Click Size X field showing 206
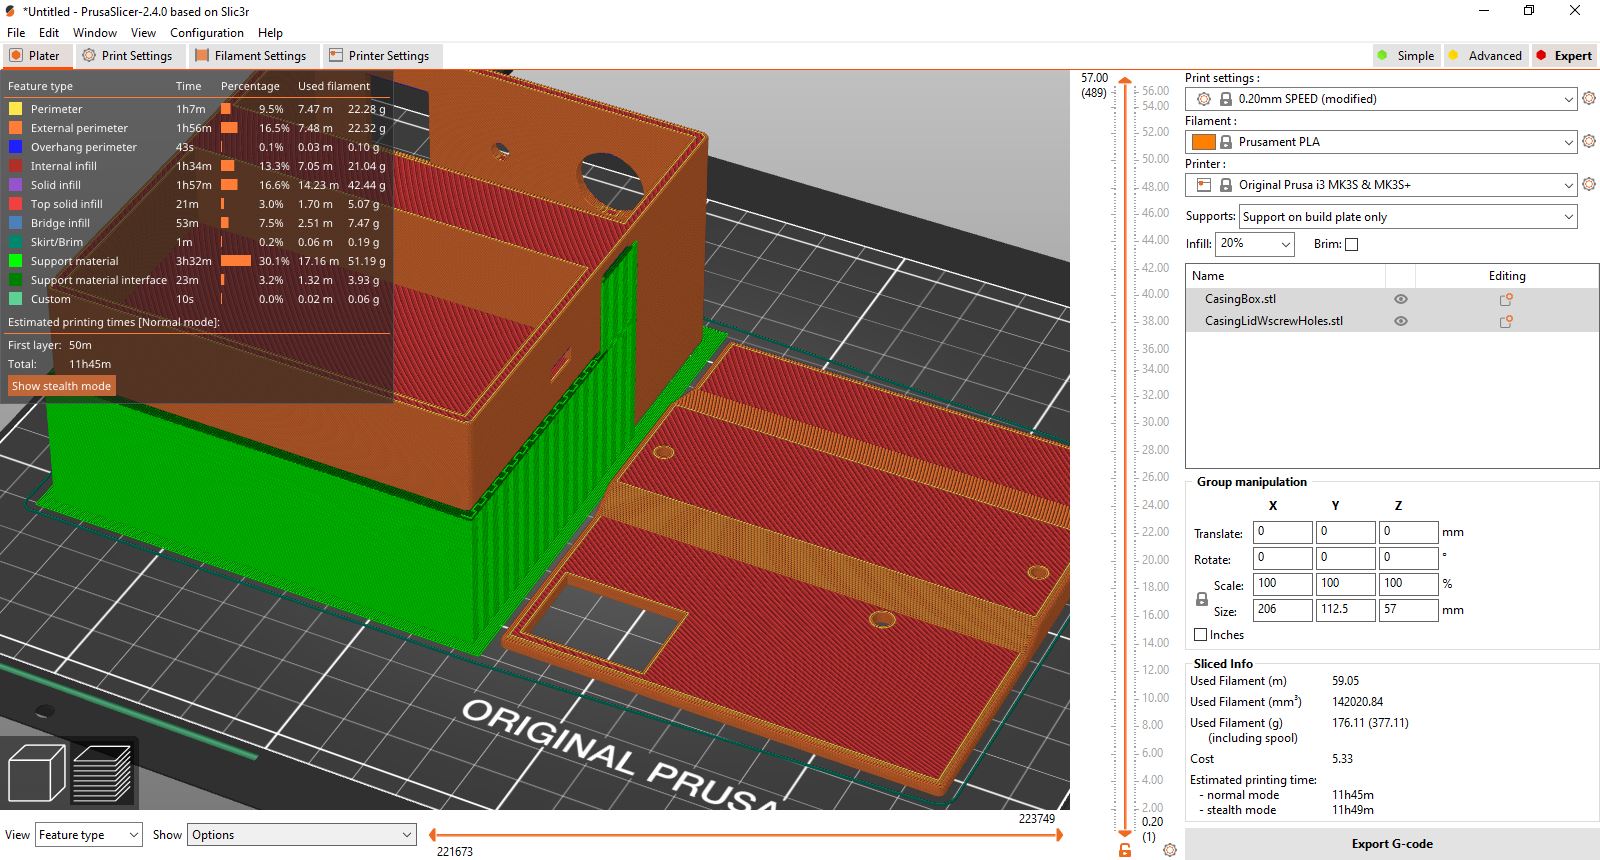 [1282, 610]
